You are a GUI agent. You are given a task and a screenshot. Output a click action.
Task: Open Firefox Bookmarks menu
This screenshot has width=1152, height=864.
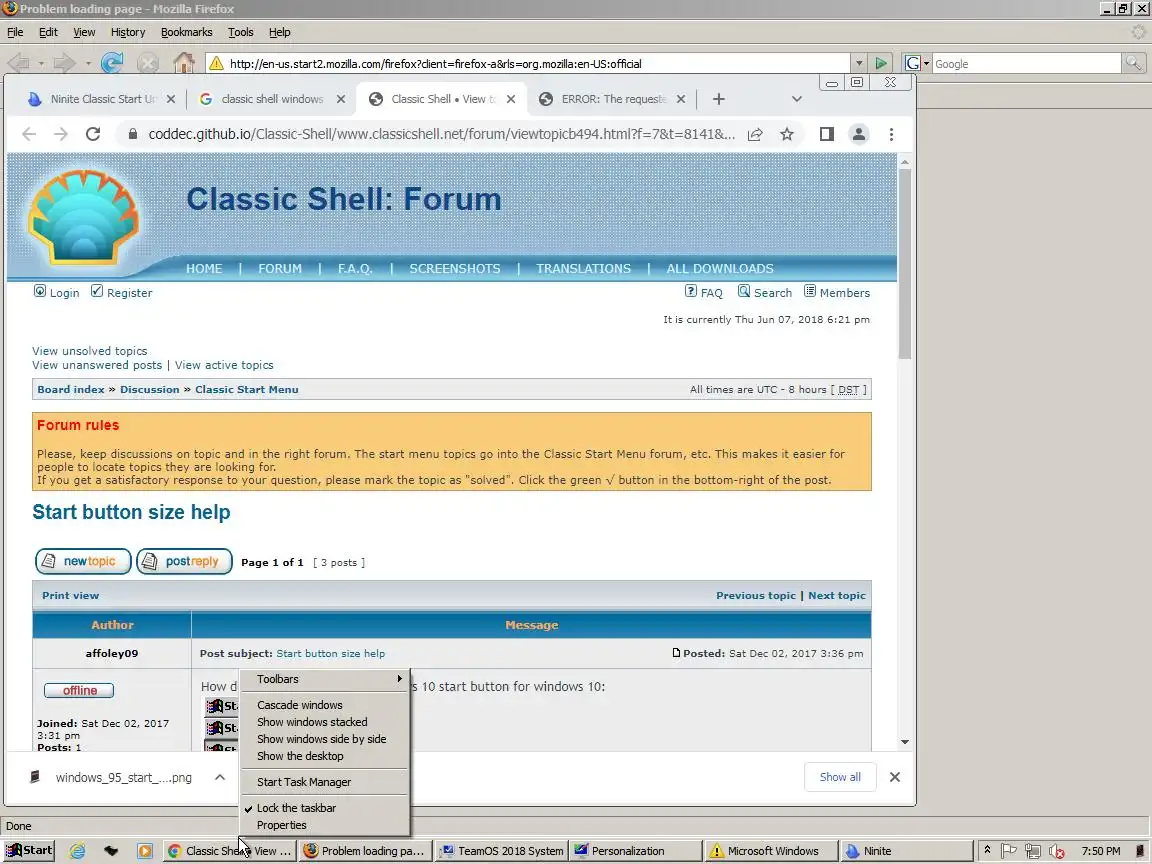187,32
